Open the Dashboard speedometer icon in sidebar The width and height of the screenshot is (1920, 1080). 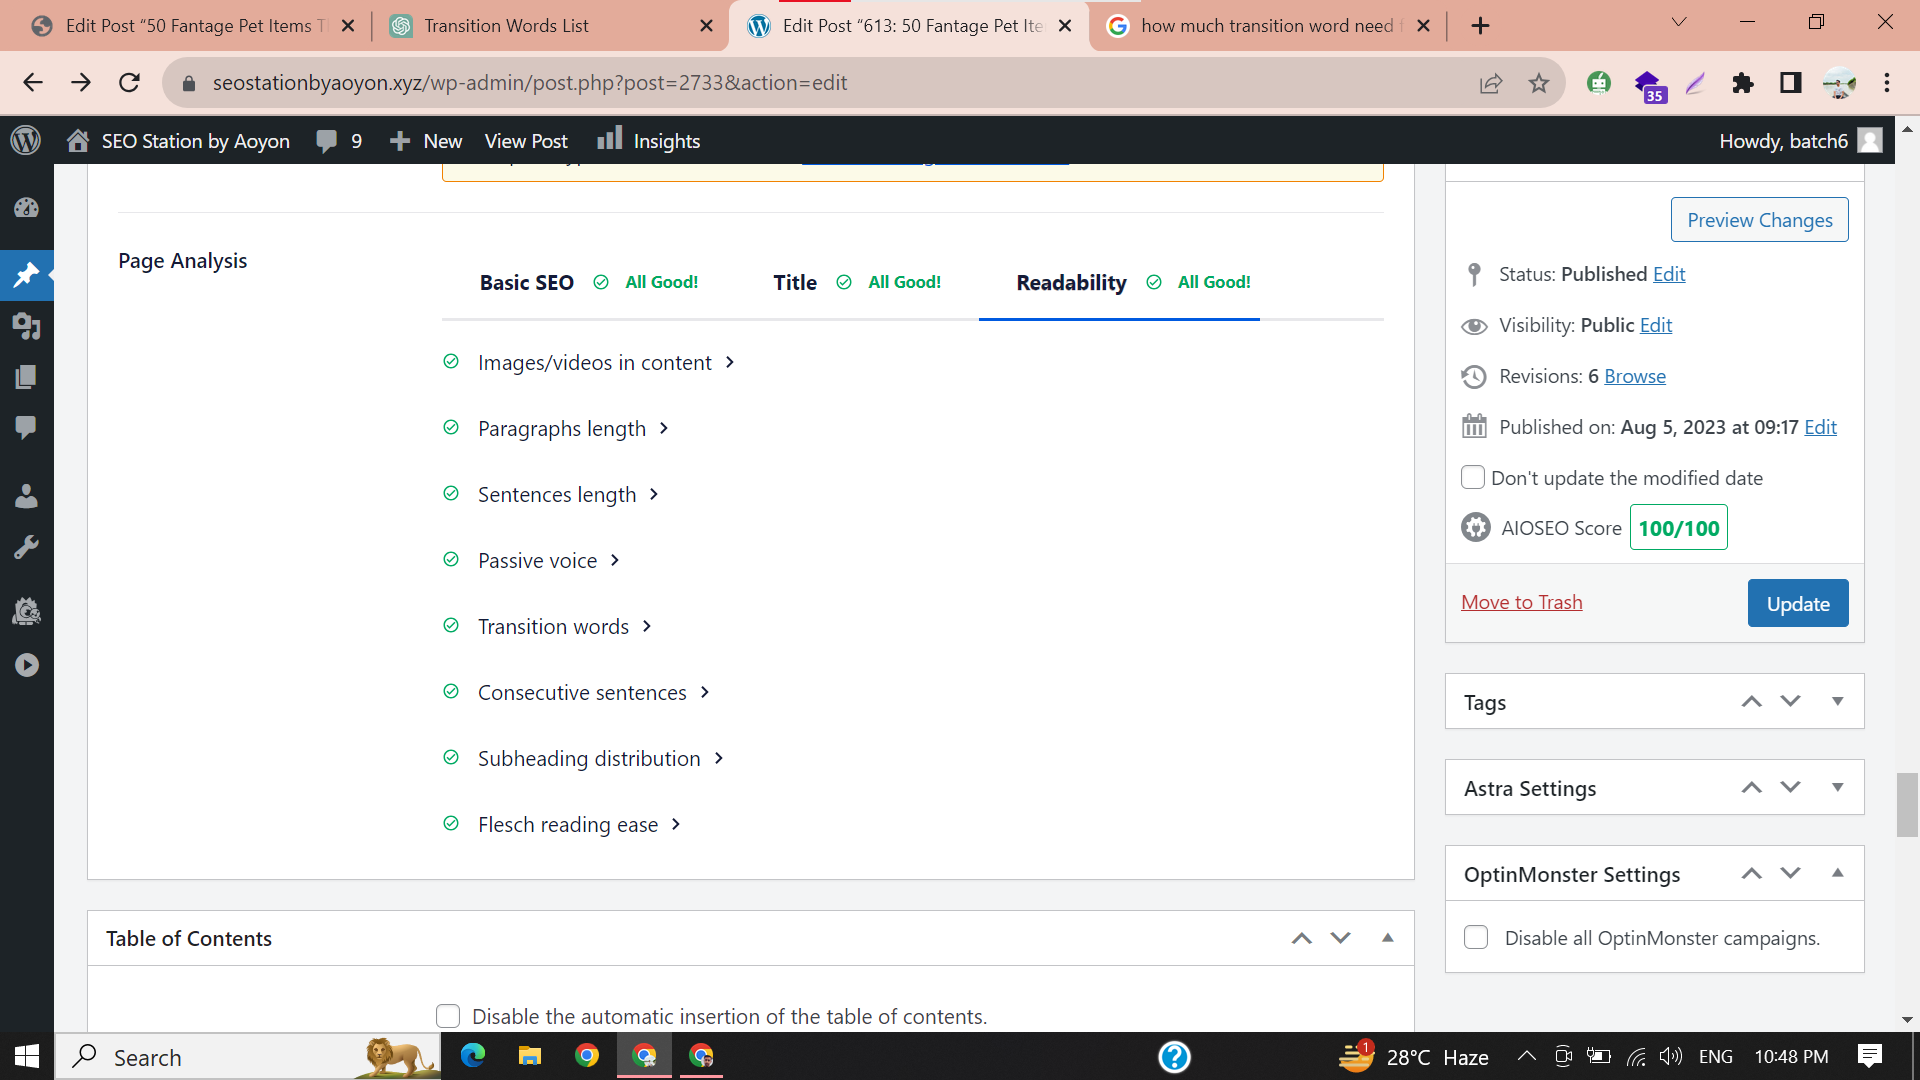coord(27,208)
